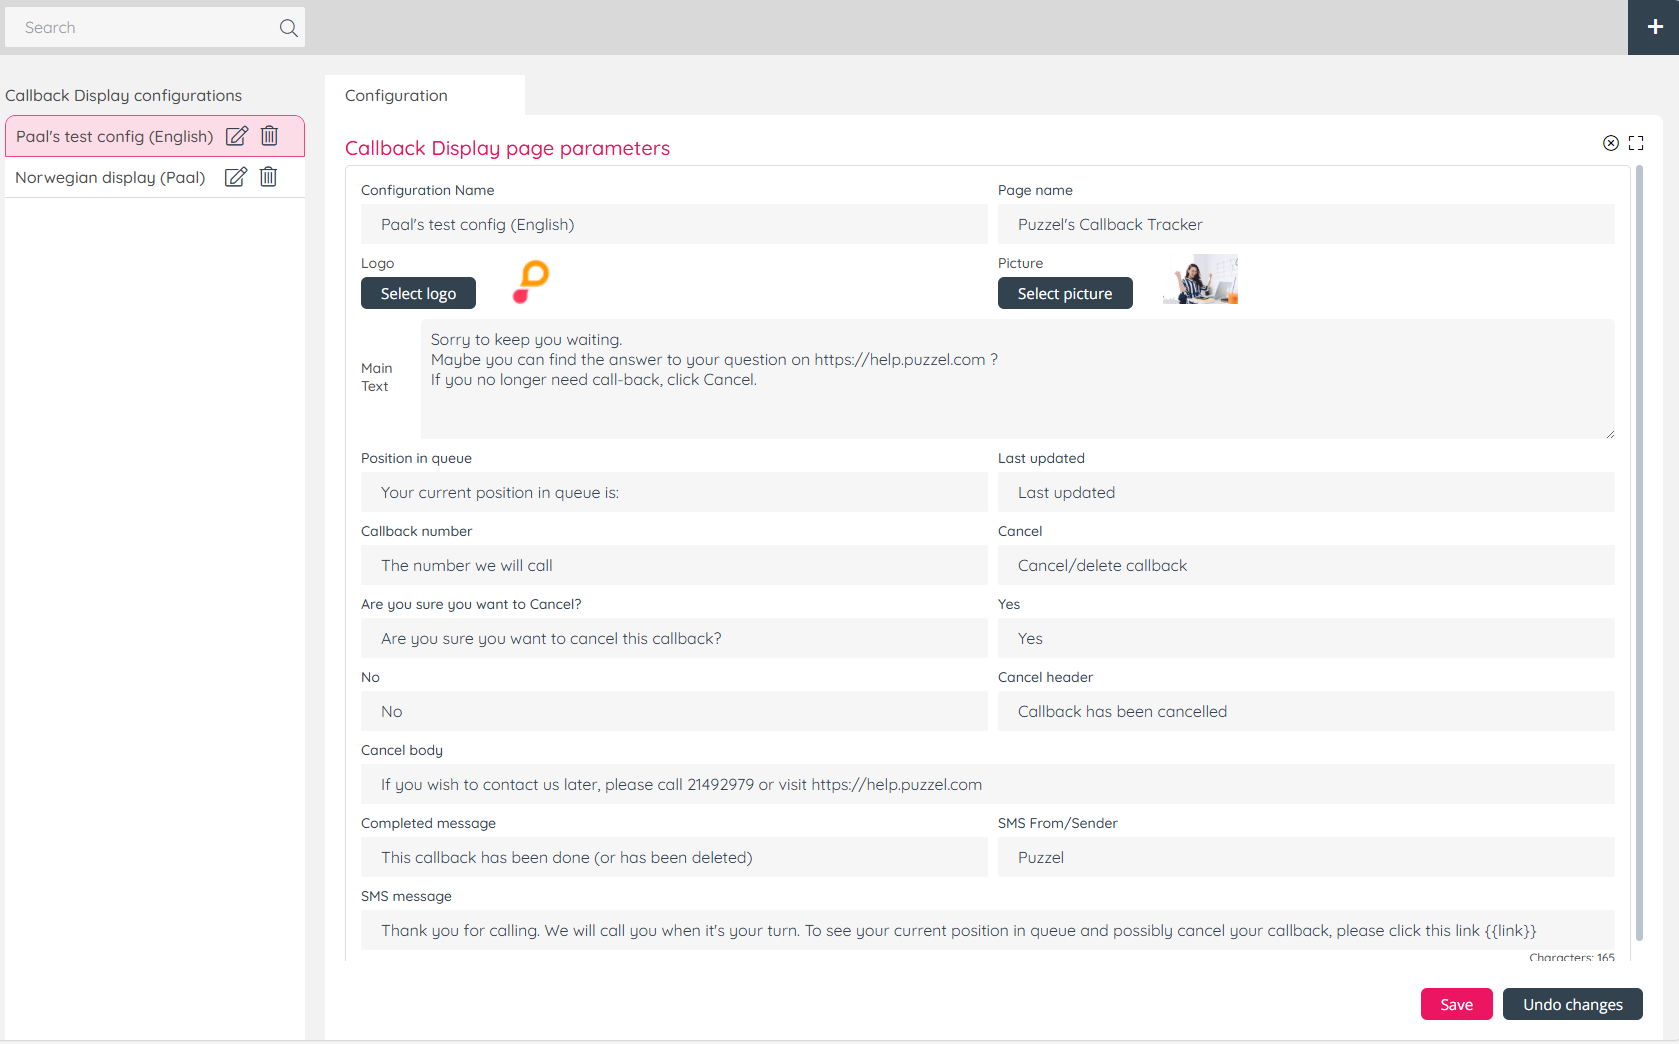Viewport: 1679px width, 1044px height.
Task: Select Norwegian display (Paal) item
Action: 110,177
